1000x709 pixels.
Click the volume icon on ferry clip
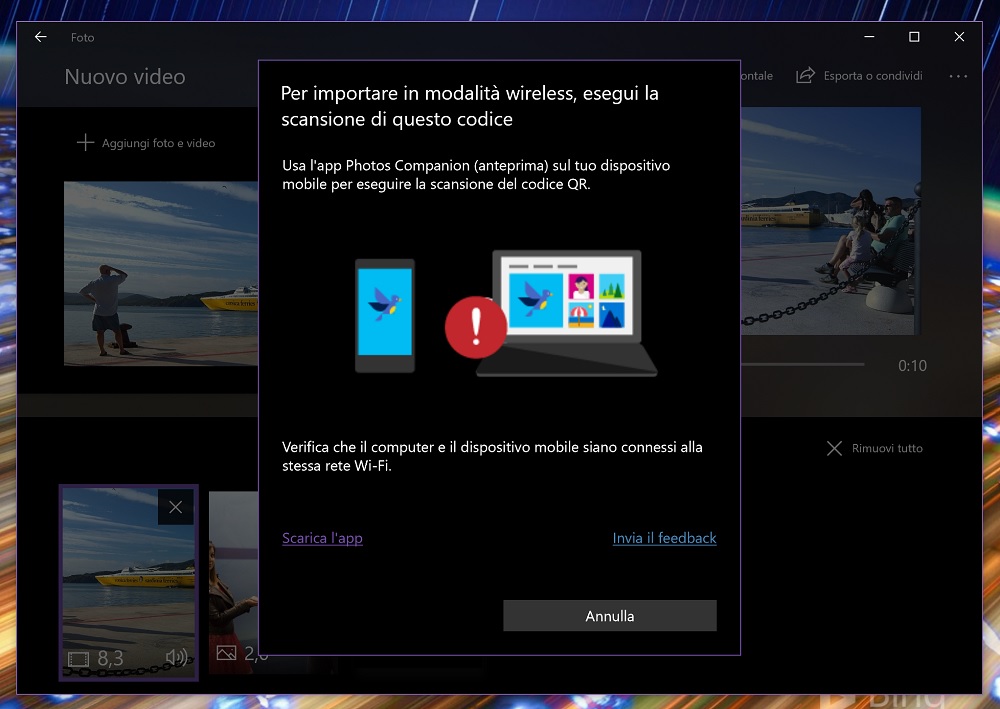coord(177,657)
